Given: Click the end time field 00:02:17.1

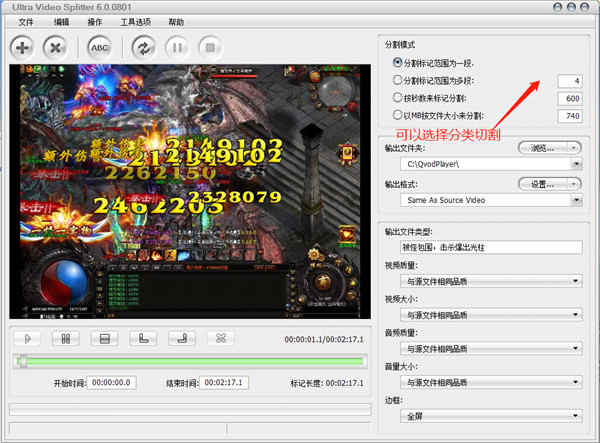Looking at the screenshot, I should pyautogui.click(x=224, y=383).
